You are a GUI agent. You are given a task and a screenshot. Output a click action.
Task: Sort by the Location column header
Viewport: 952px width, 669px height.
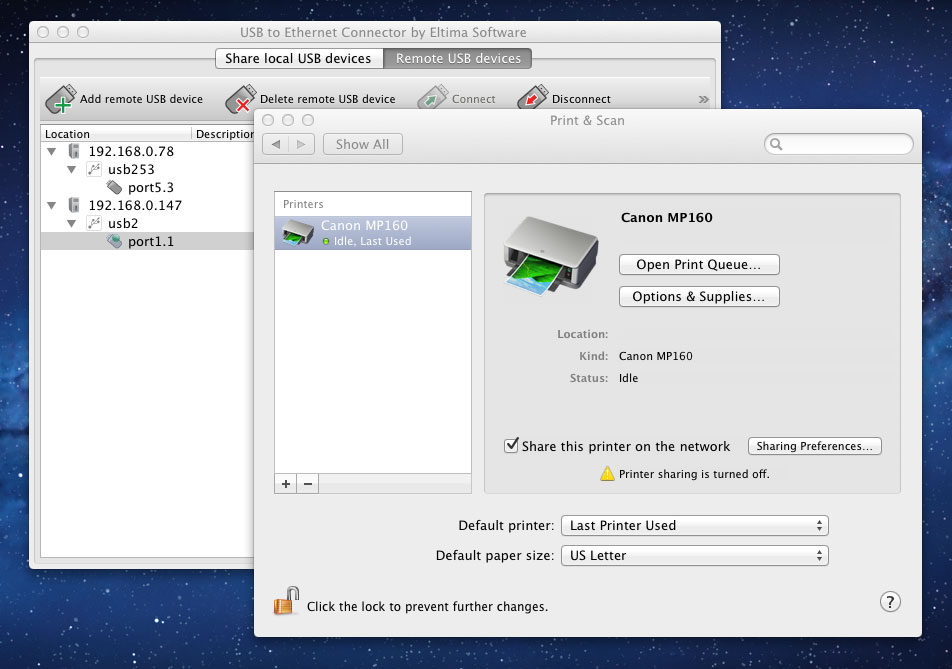(115, 134)
